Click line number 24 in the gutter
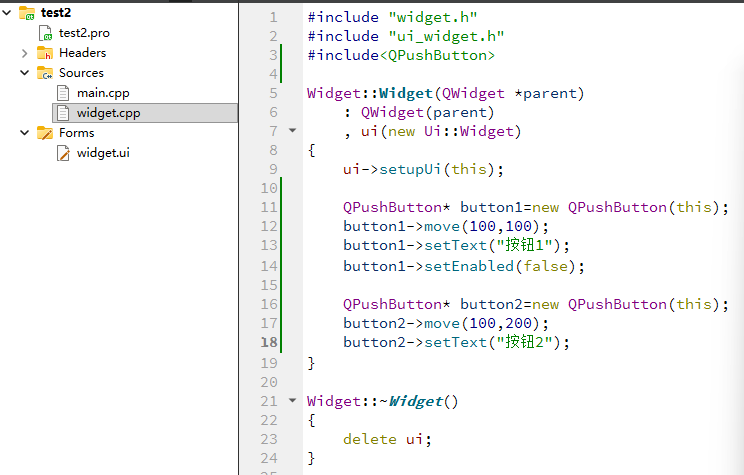The image size is (744, 475). [x=269, y=458]
